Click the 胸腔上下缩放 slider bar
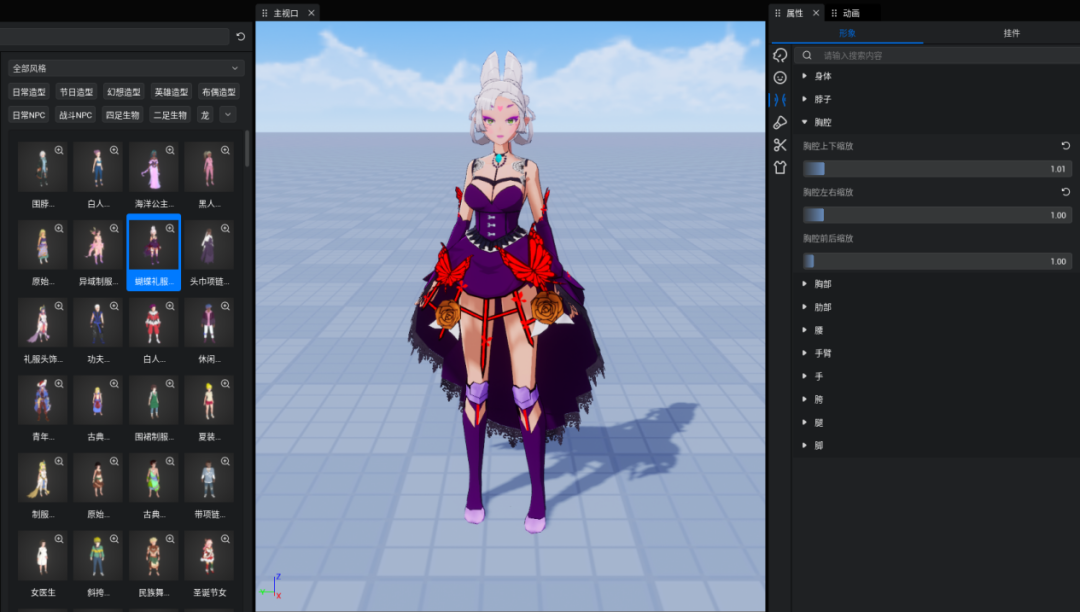 [x=937, y=169]
